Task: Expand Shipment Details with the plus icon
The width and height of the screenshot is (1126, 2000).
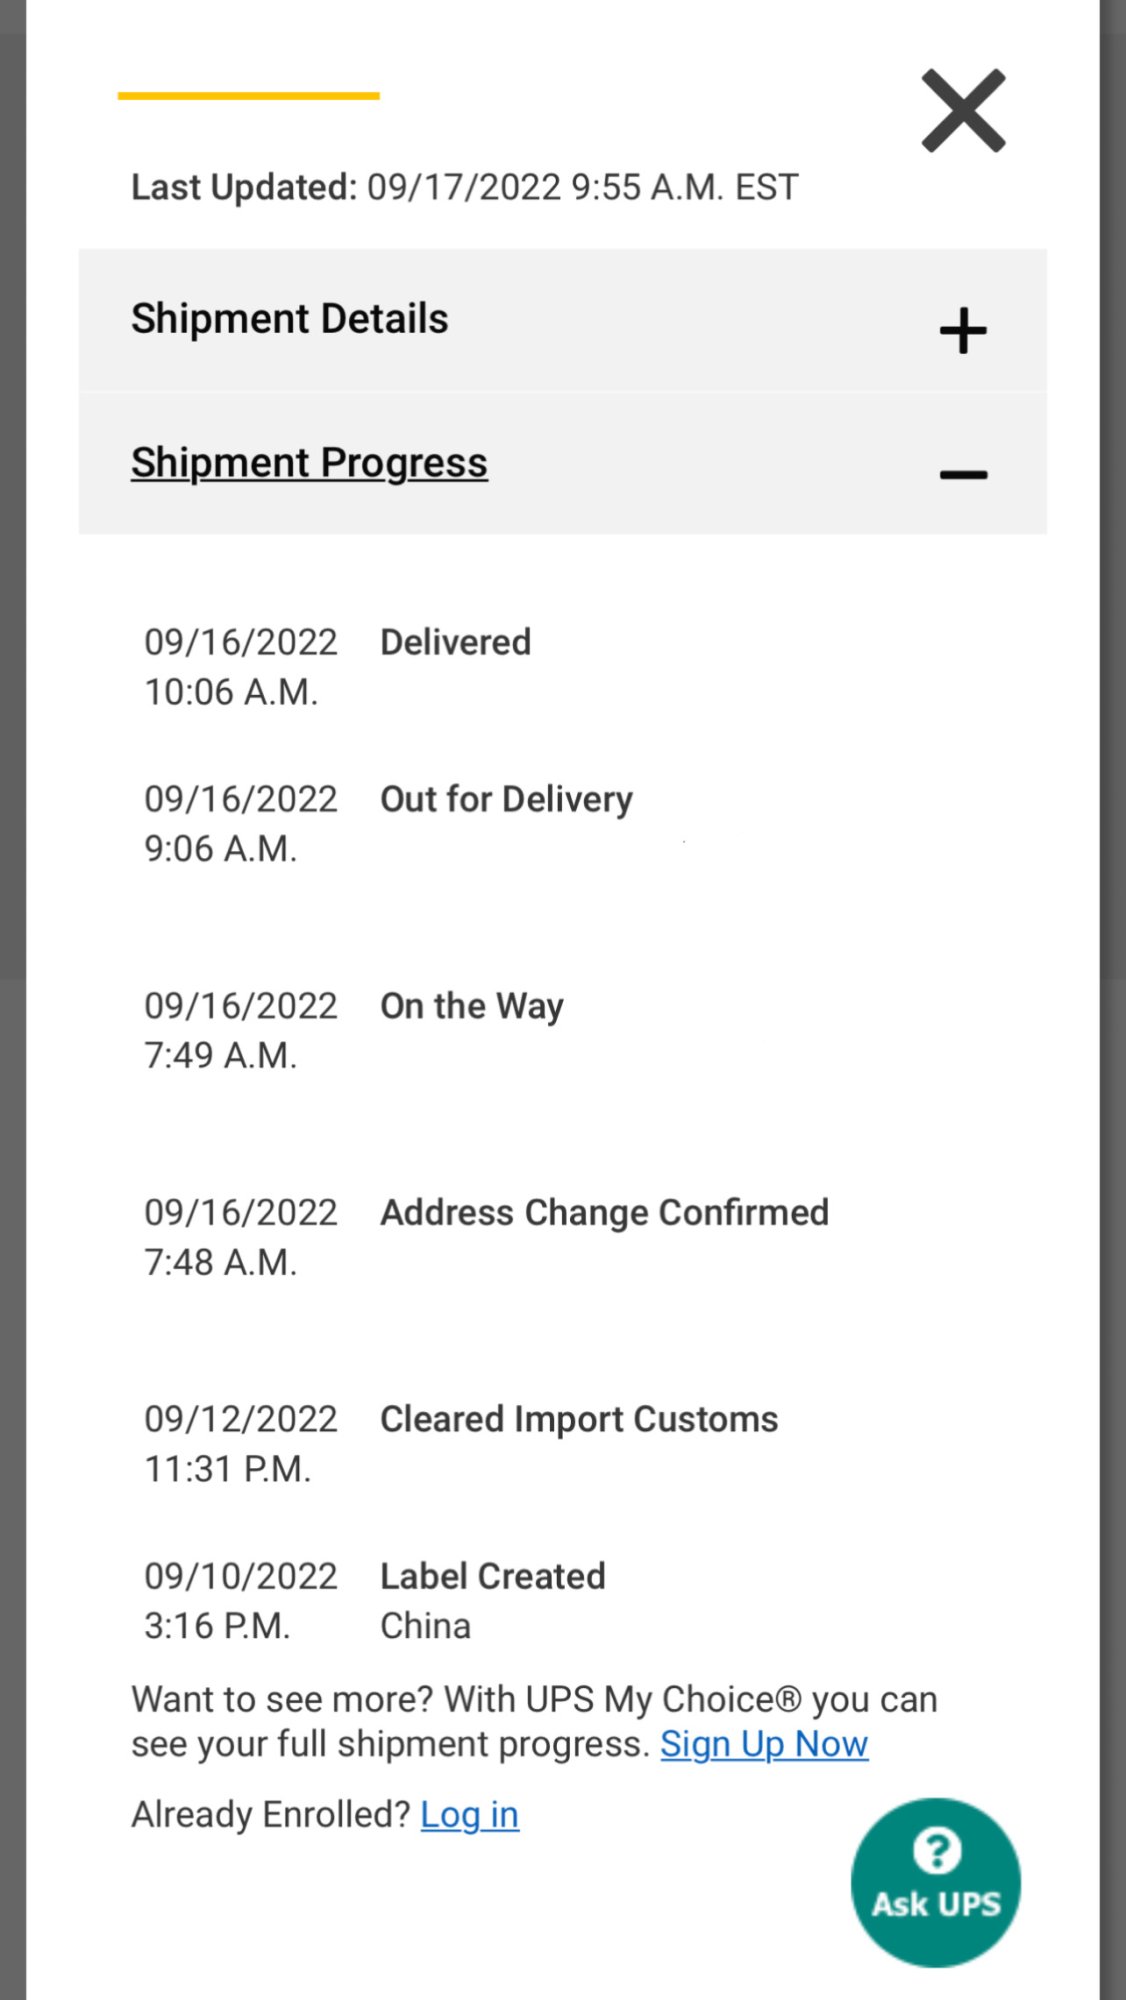Action: click(x=963, y=331)
